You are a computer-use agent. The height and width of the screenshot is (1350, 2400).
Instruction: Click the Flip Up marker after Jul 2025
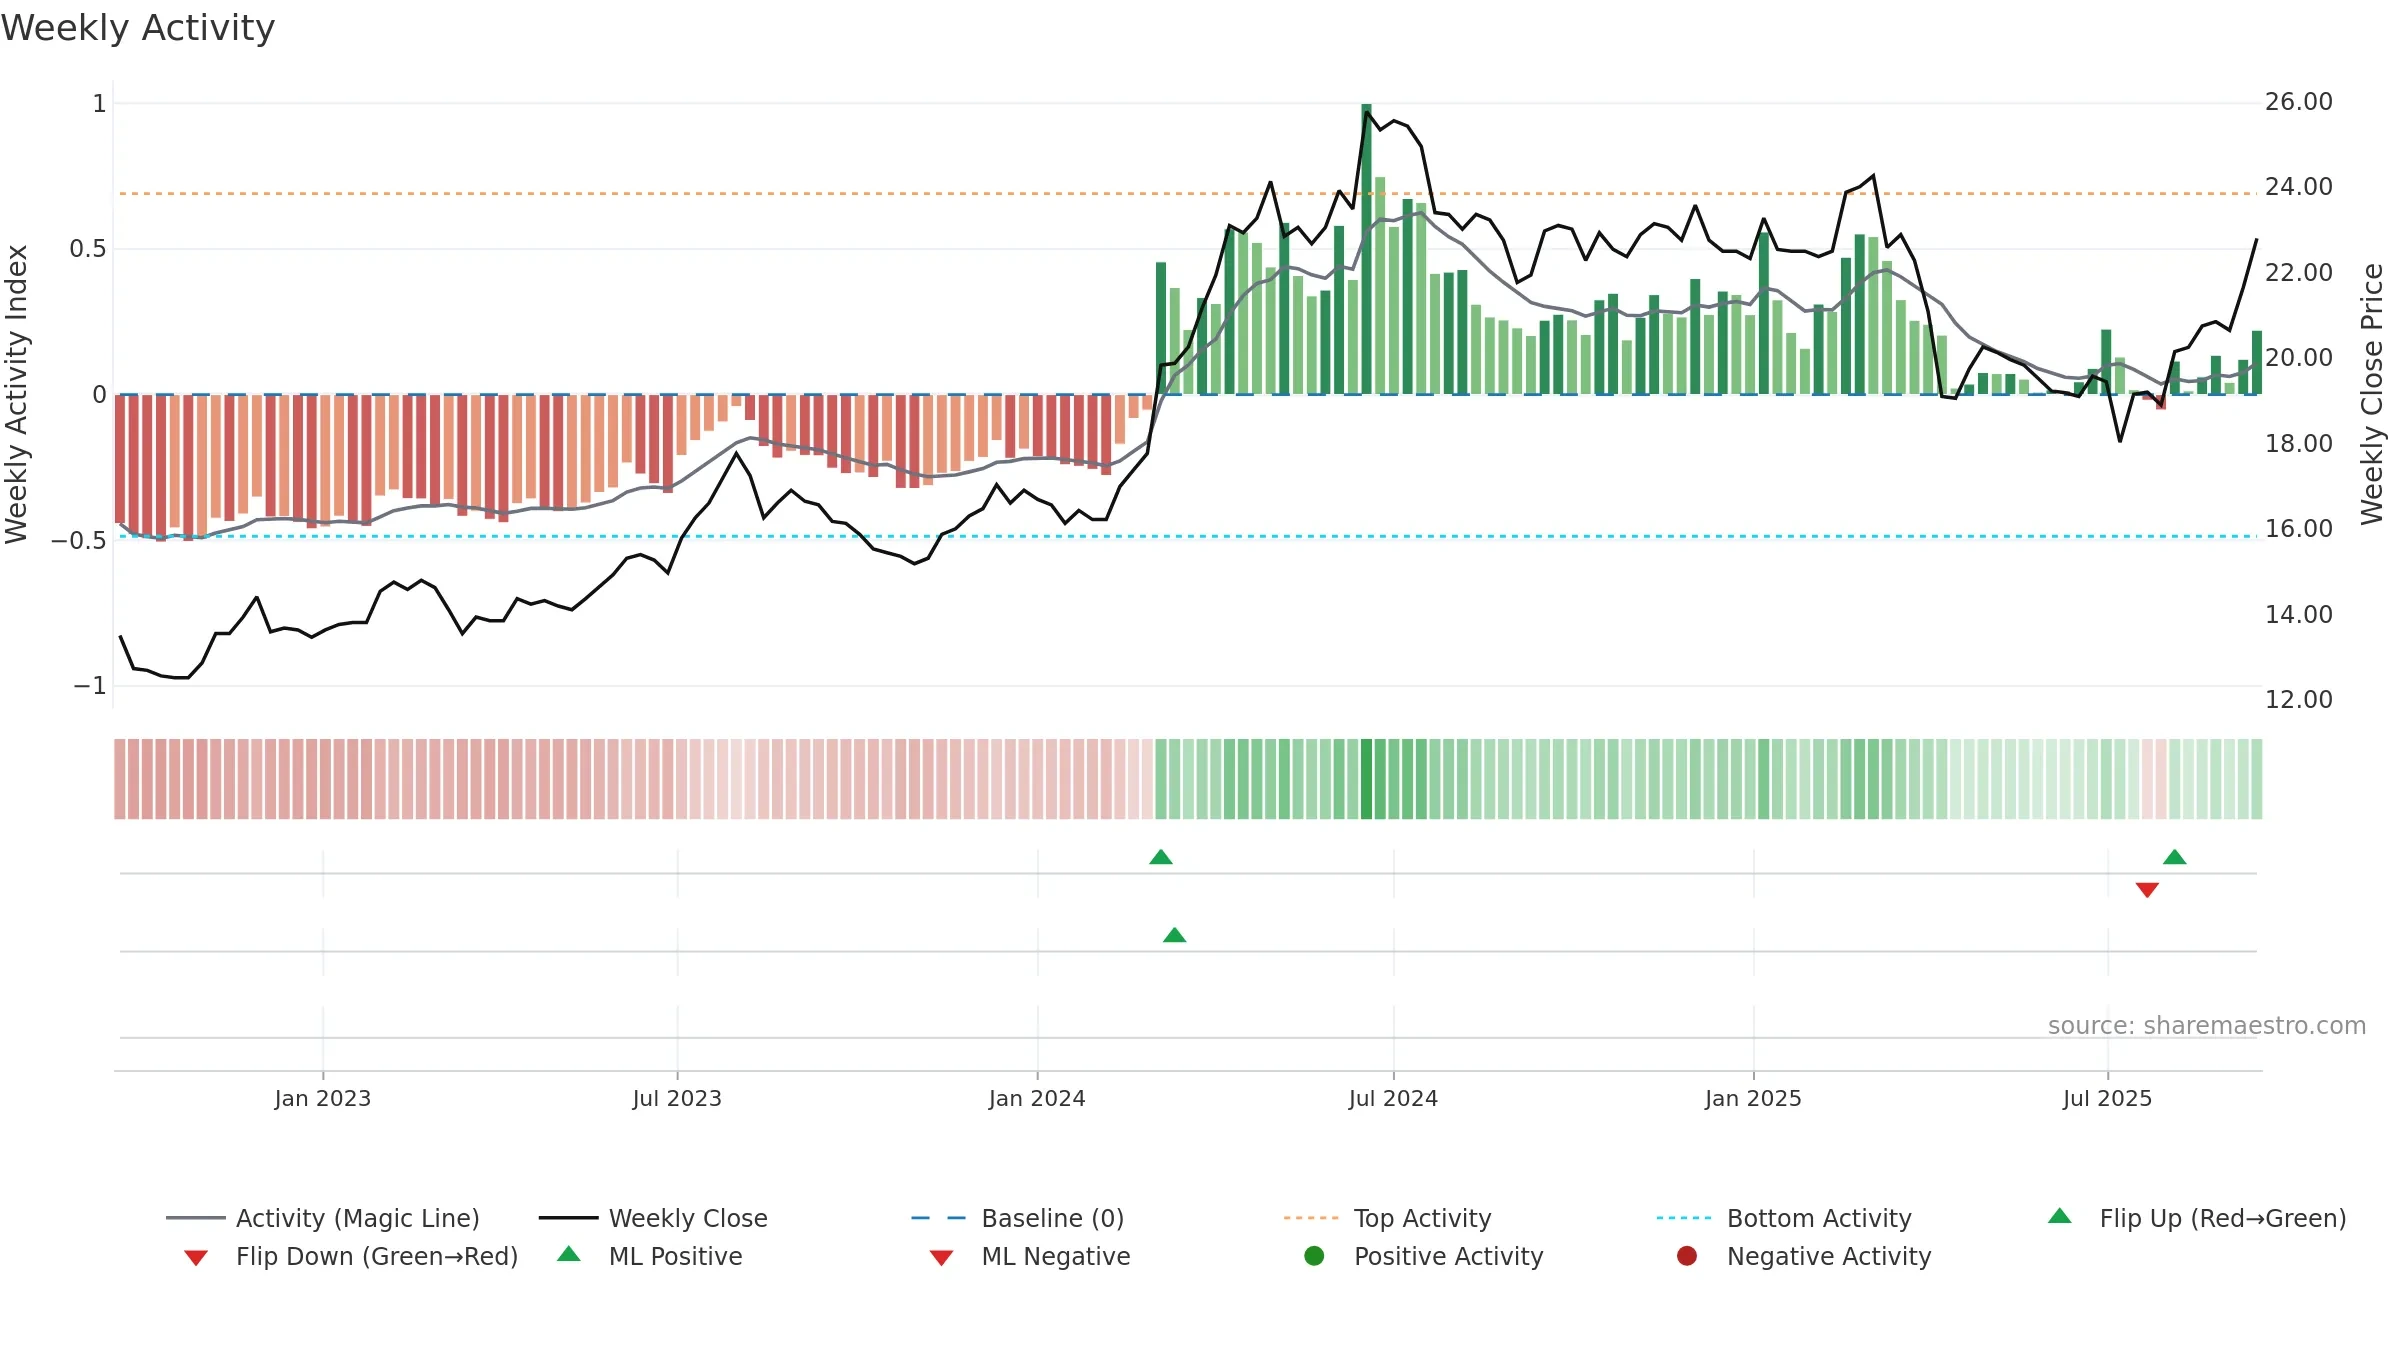2175,857
